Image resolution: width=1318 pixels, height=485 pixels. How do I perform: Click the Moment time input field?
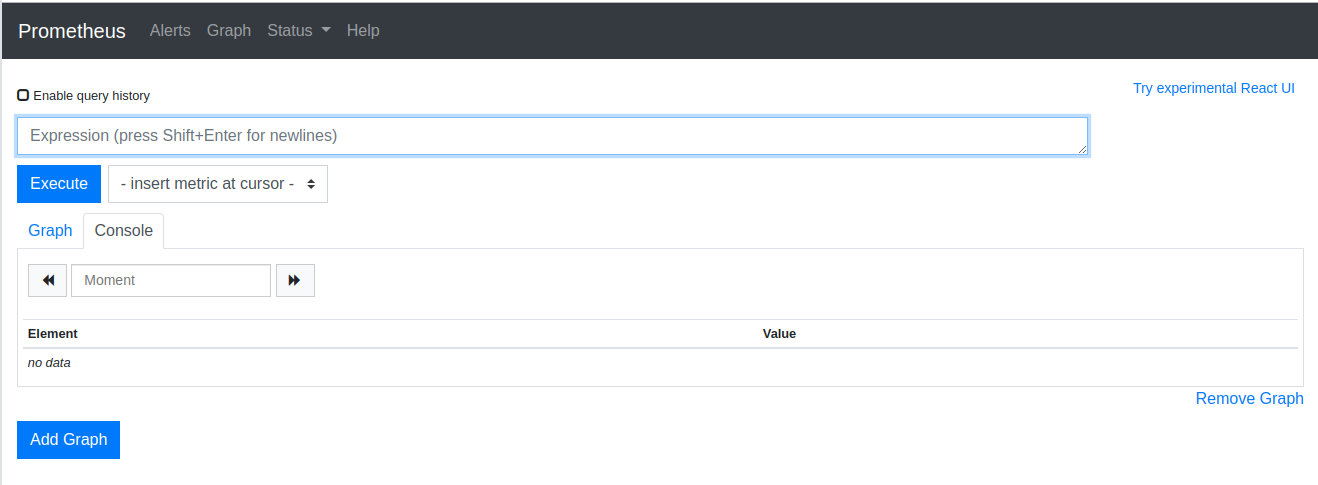[x=171, y=280]
